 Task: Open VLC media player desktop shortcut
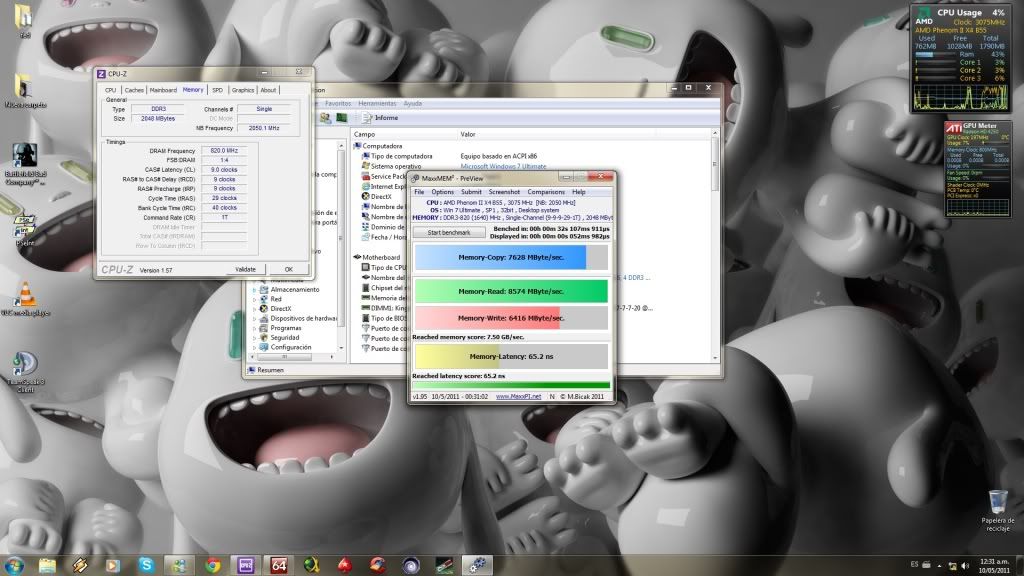coord(25,298)
